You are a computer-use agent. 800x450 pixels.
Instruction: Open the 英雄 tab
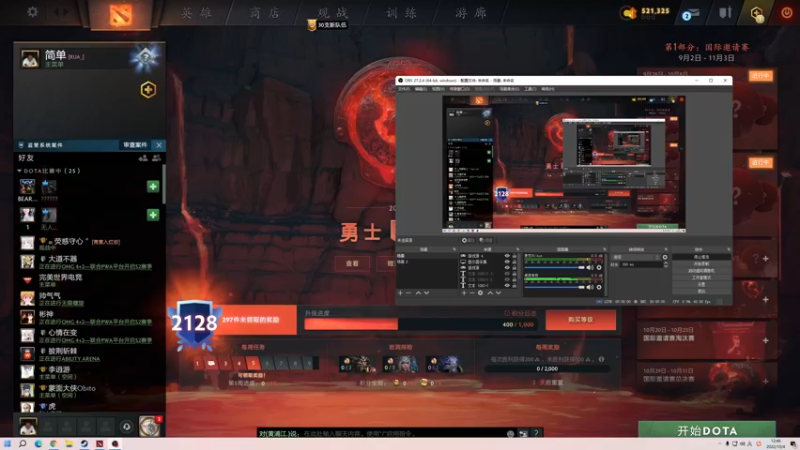pos(197,13)
